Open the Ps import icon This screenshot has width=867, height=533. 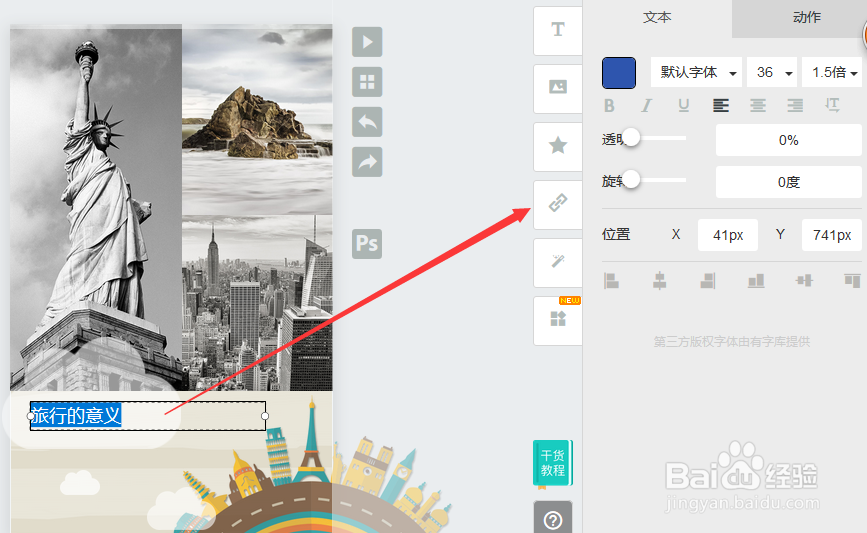pyautogui.click(x=367, y=243)
